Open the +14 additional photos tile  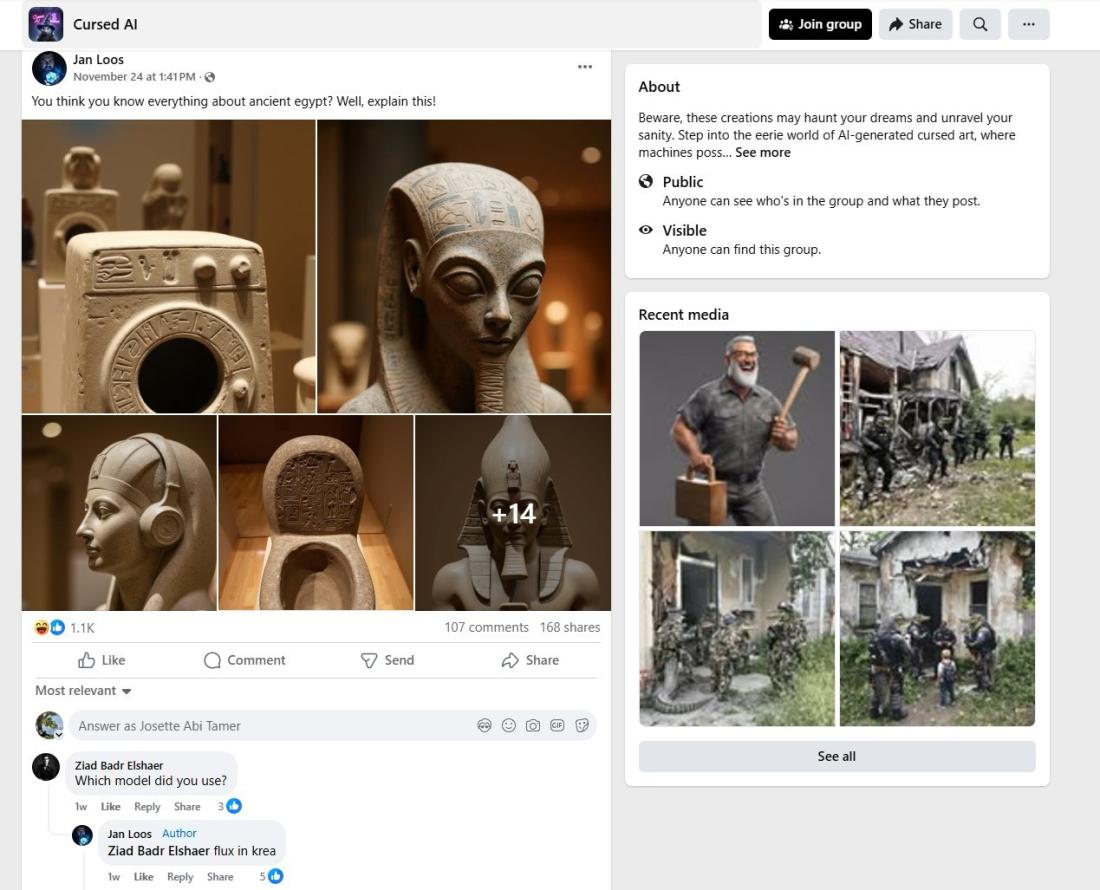[513, 513]
